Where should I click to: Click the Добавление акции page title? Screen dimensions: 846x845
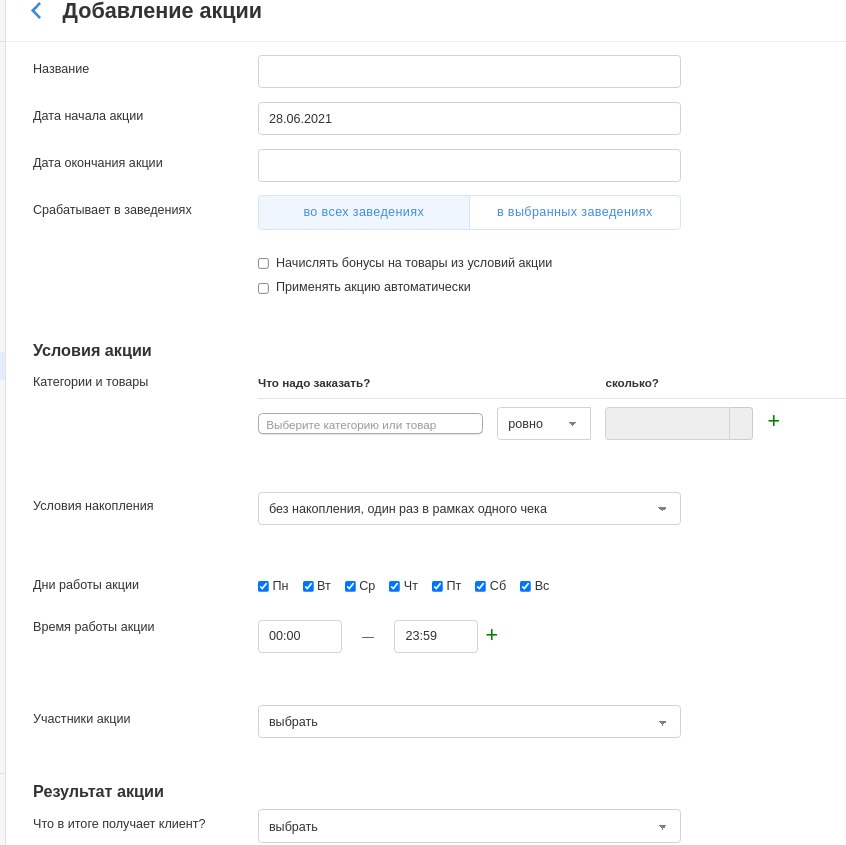162,11
